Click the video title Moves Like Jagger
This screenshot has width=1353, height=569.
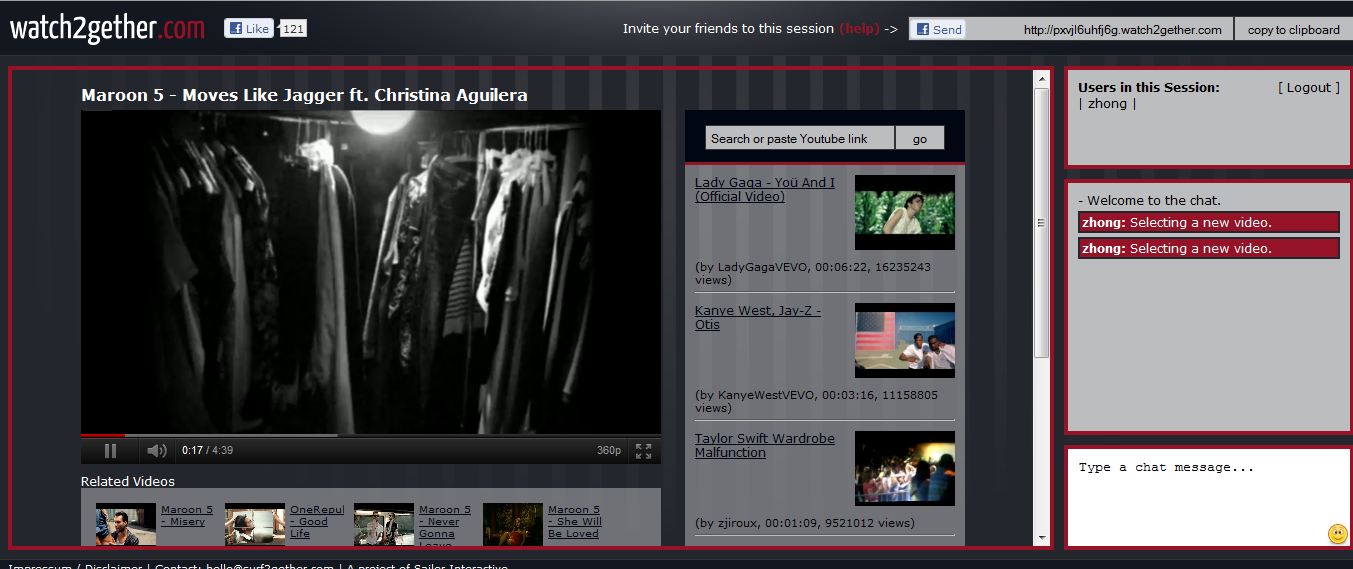point(304,95)
